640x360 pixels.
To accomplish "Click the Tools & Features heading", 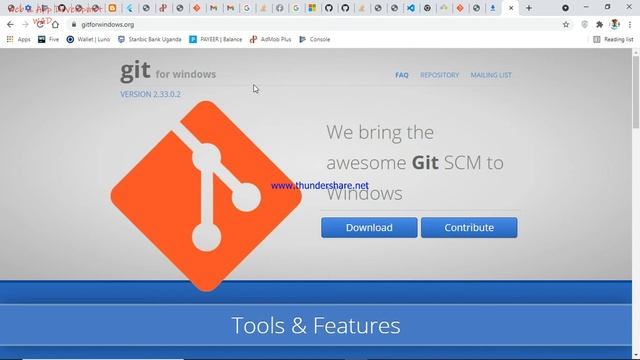I will tap(316, 325).
